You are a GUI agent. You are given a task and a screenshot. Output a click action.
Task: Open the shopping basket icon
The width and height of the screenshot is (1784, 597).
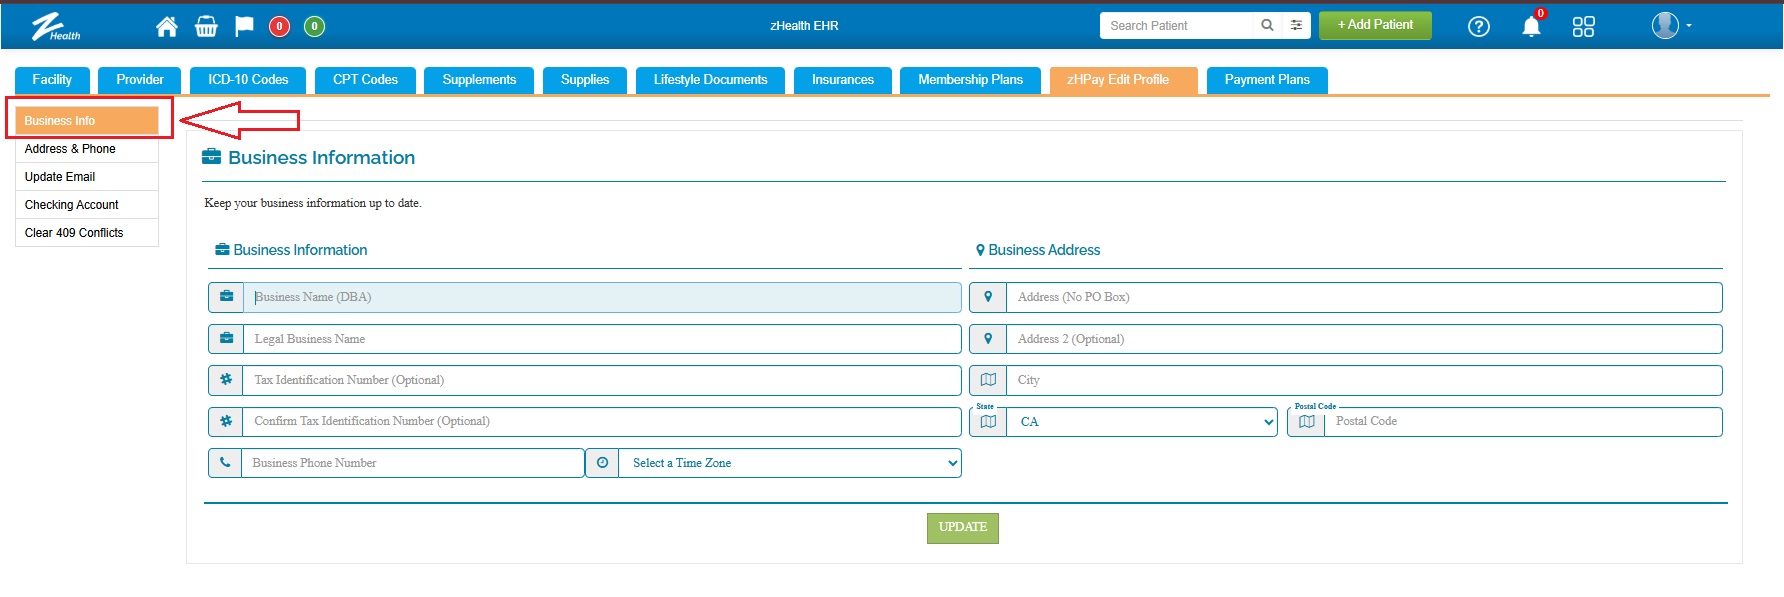click(206, 27)
